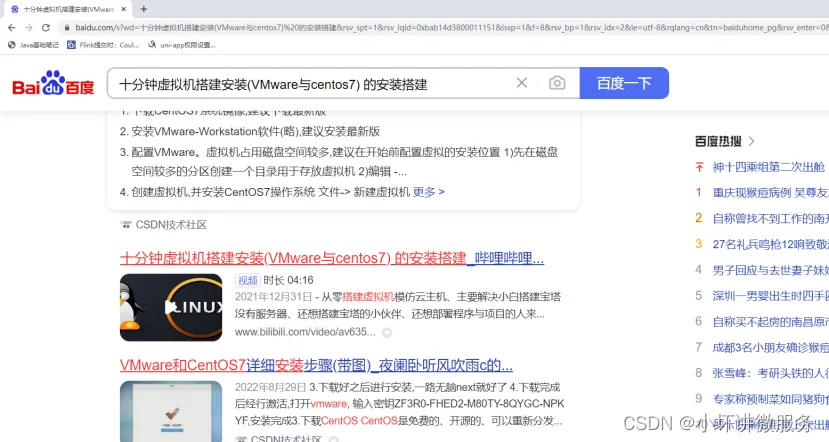
Task: Click the Baidu logo
Action: click(x=53, y=84)
